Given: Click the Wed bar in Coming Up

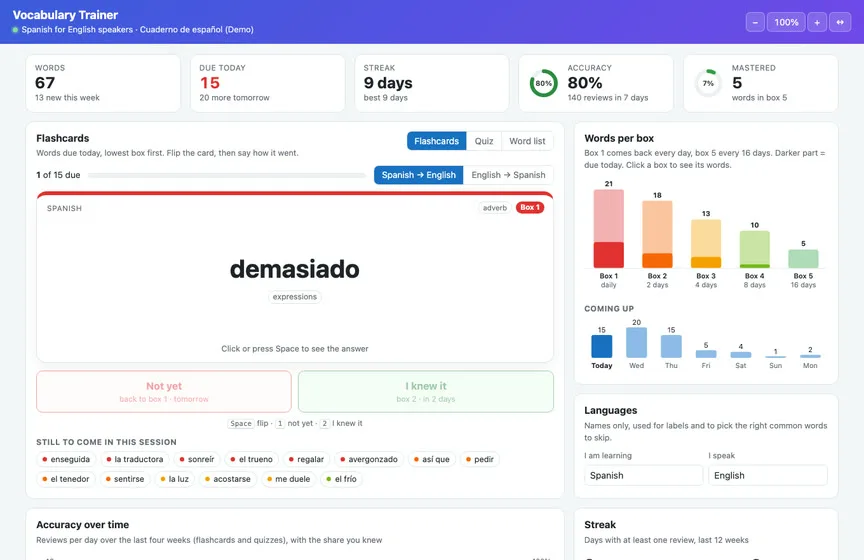Looking at the screenshot, I should (636, 343).
